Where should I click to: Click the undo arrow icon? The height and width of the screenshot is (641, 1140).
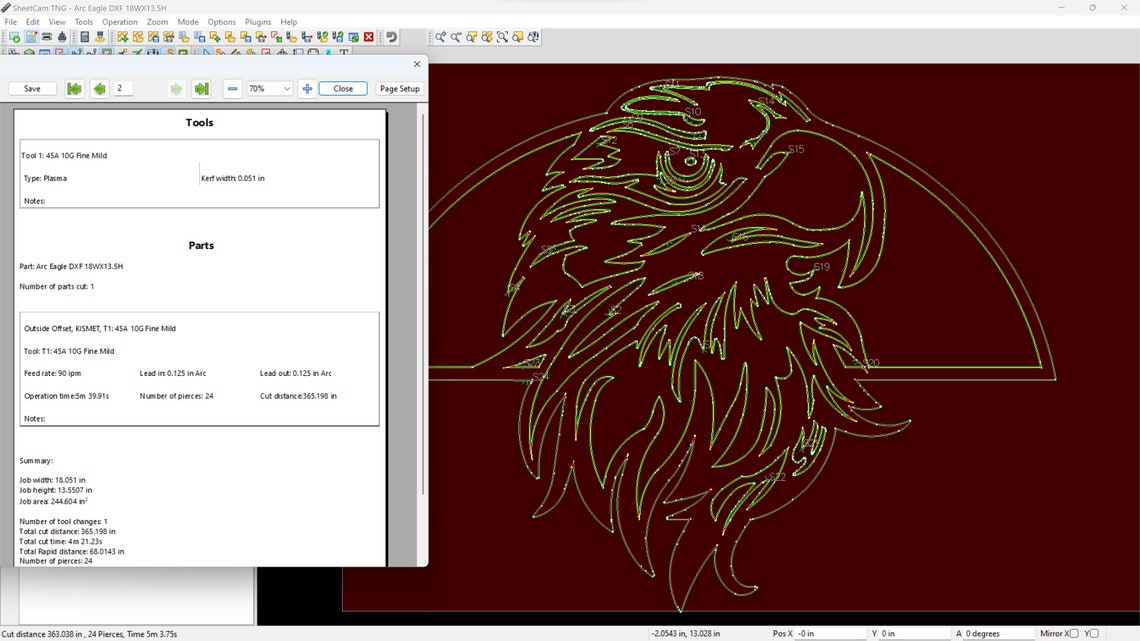(394, 36)
